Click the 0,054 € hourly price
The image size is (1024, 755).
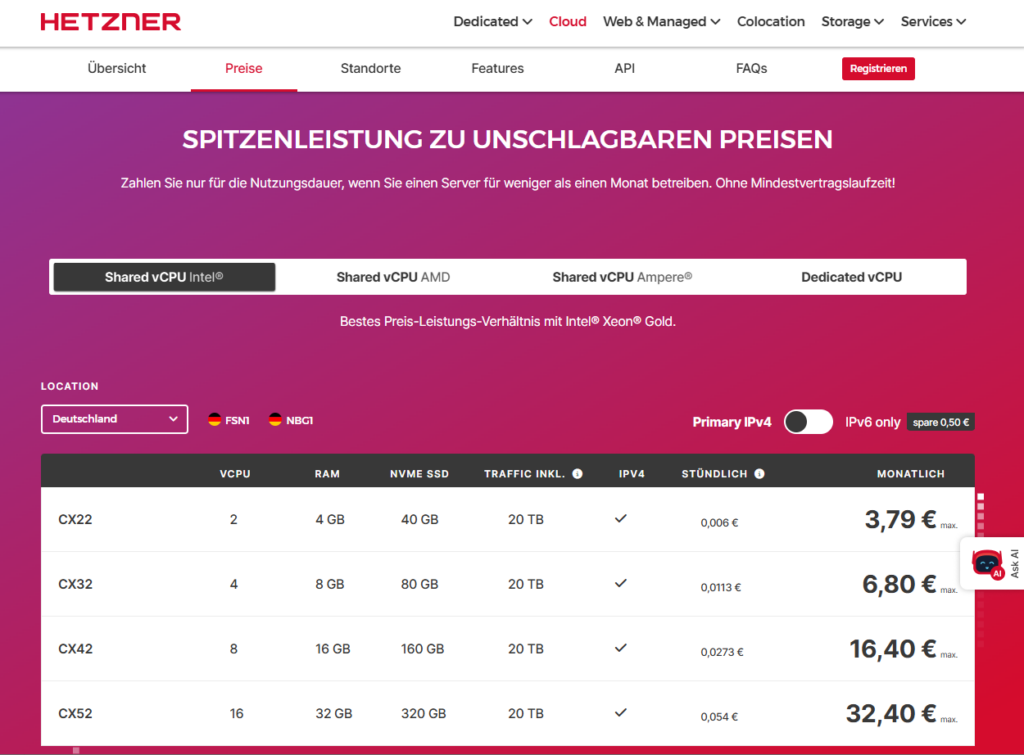719,716
